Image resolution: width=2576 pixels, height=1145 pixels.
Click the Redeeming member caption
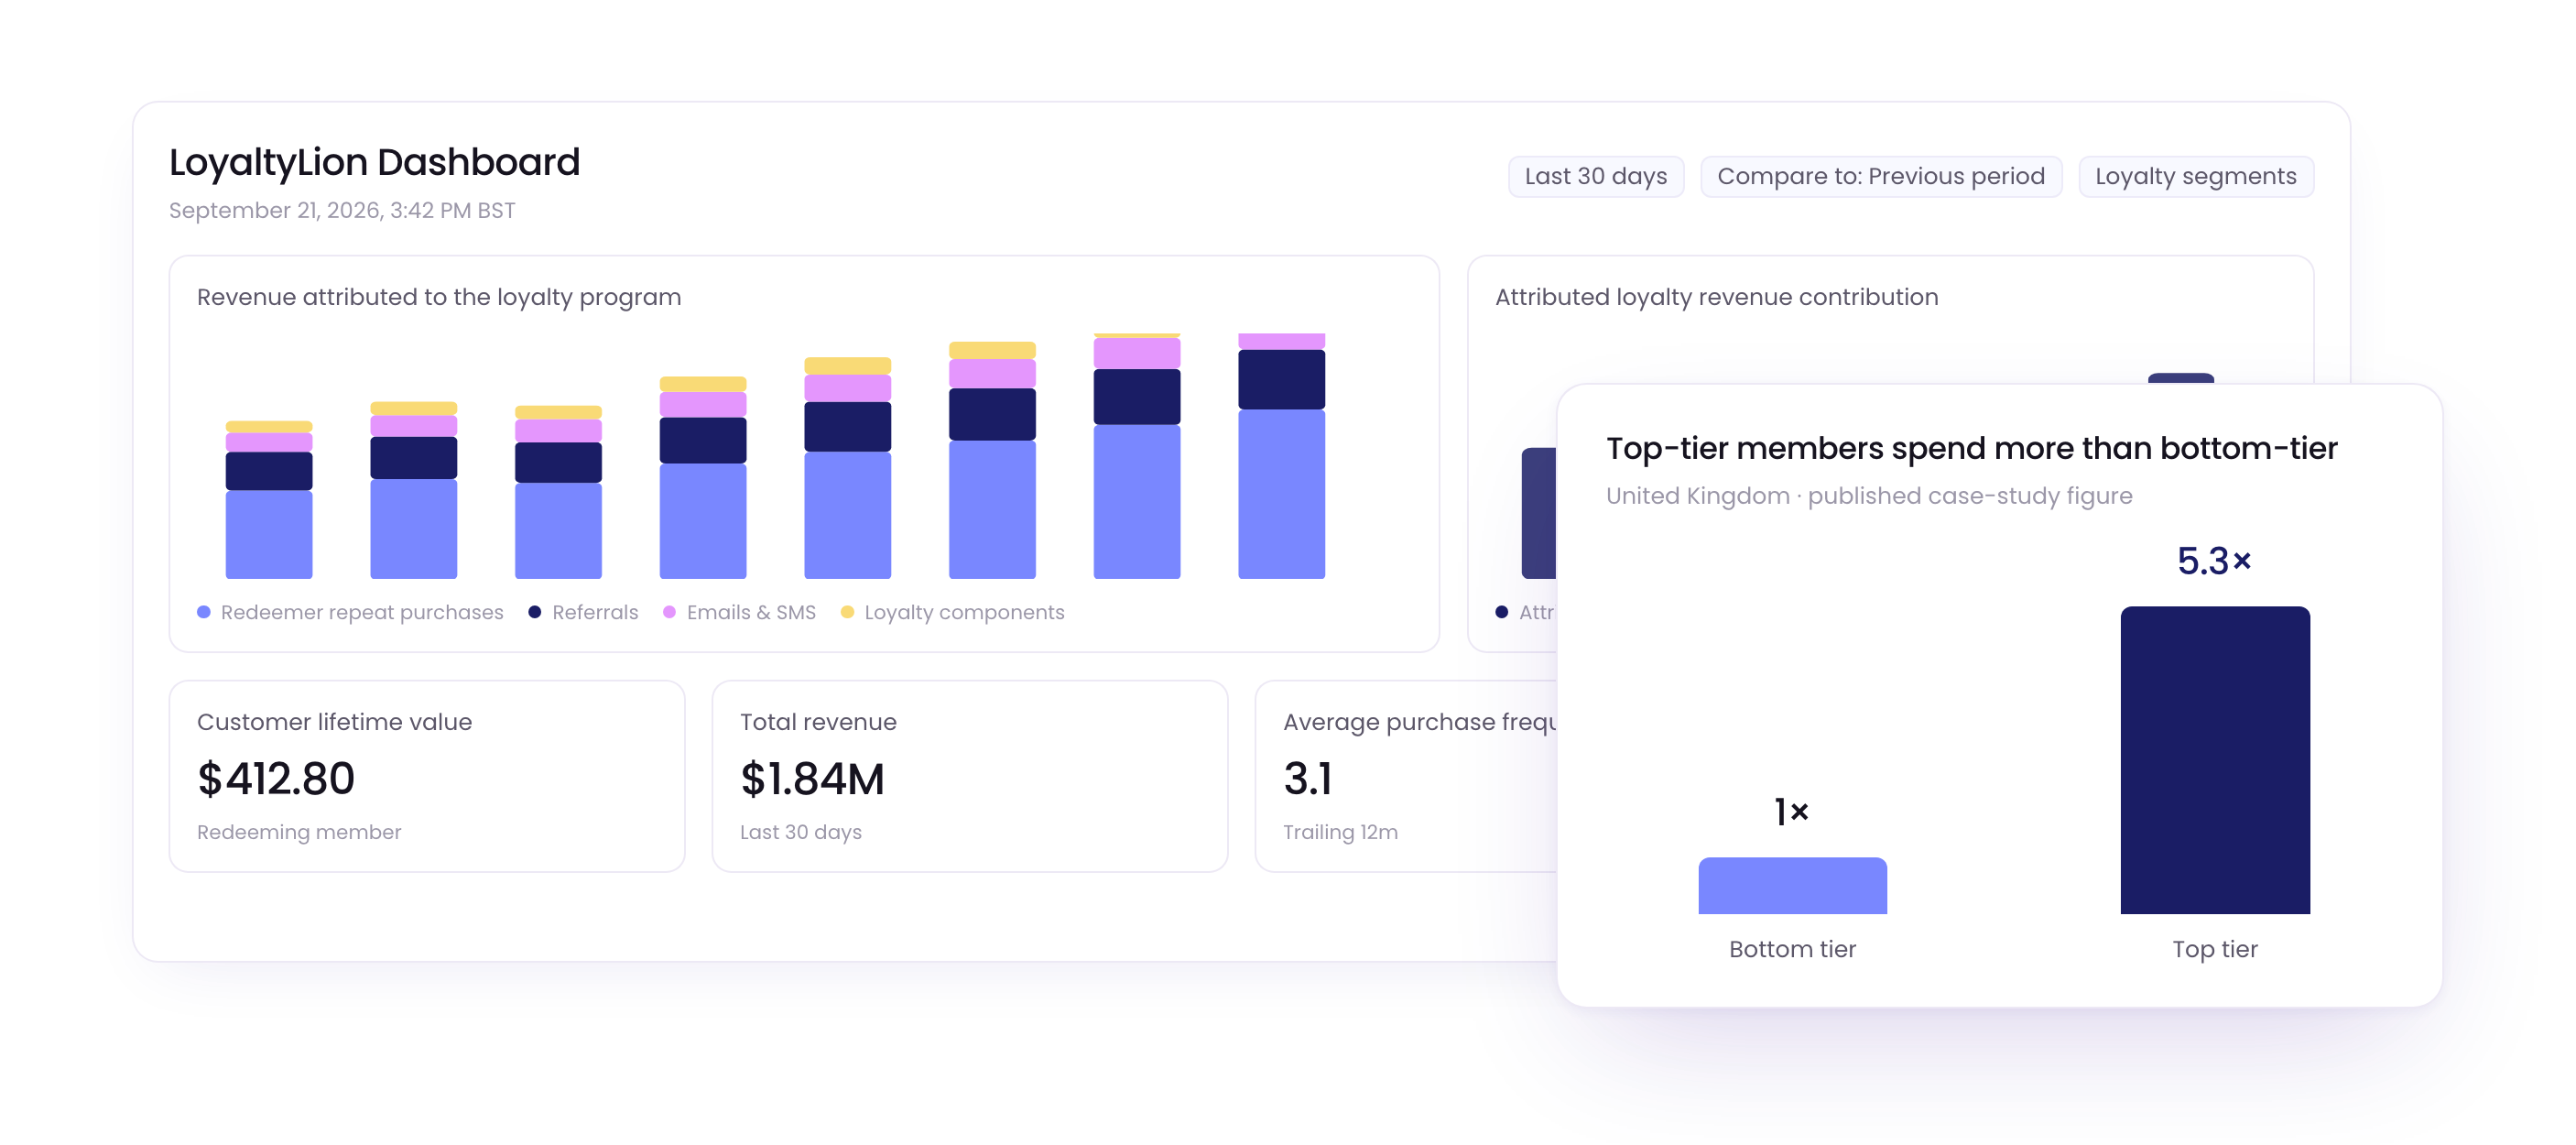click(299, 832)
